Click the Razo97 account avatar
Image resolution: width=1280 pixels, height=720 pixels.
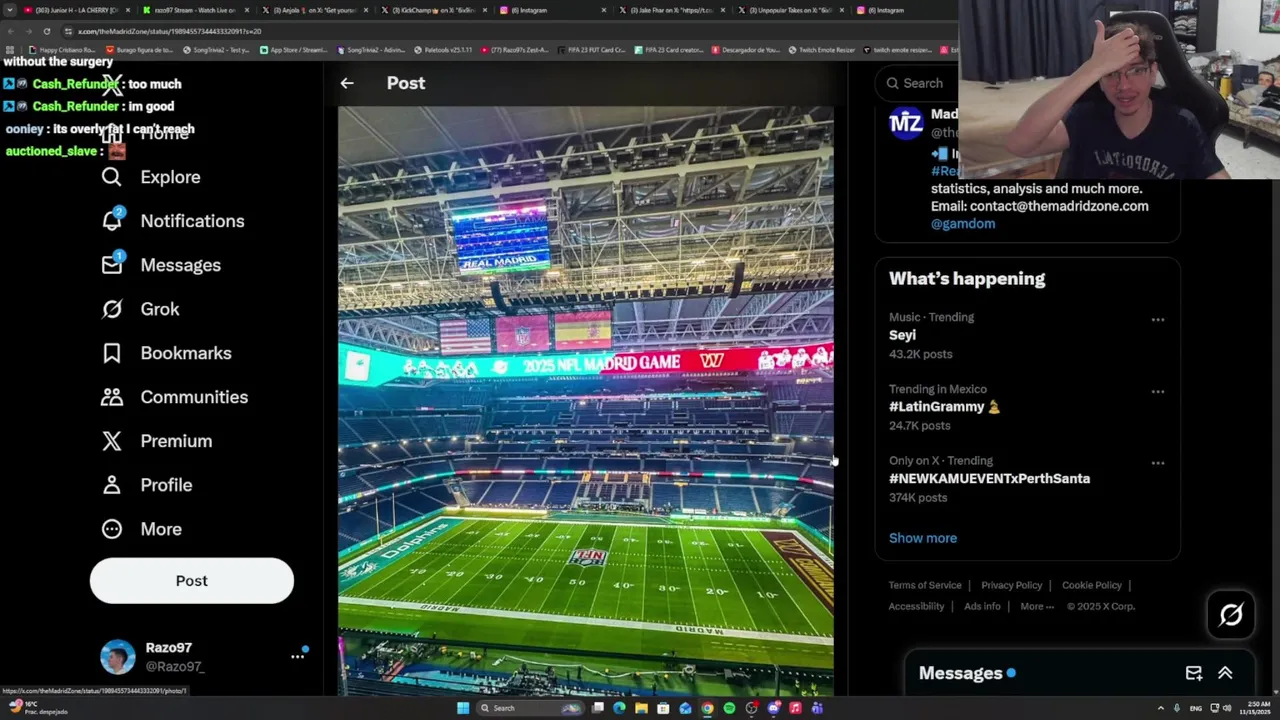coord(118,657)
